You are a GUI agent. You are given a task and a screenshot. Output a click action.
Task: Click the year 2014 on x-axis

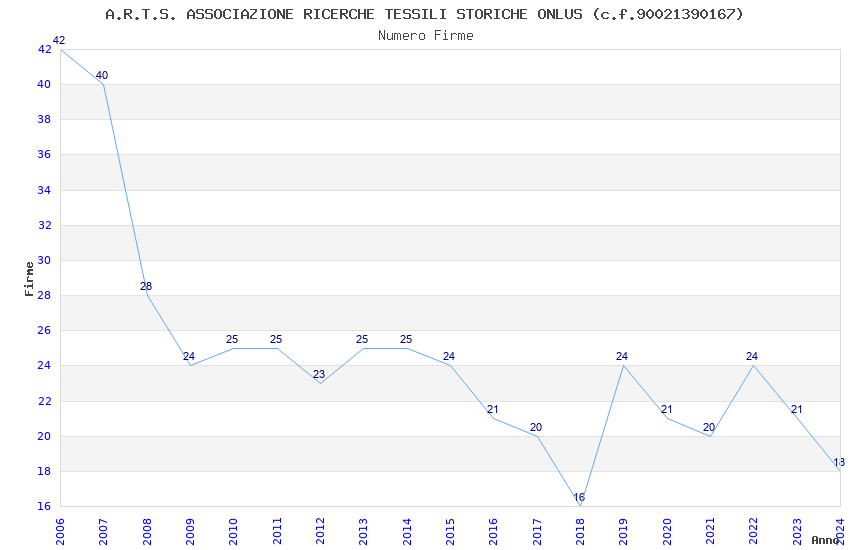click(x=406, y=528)
